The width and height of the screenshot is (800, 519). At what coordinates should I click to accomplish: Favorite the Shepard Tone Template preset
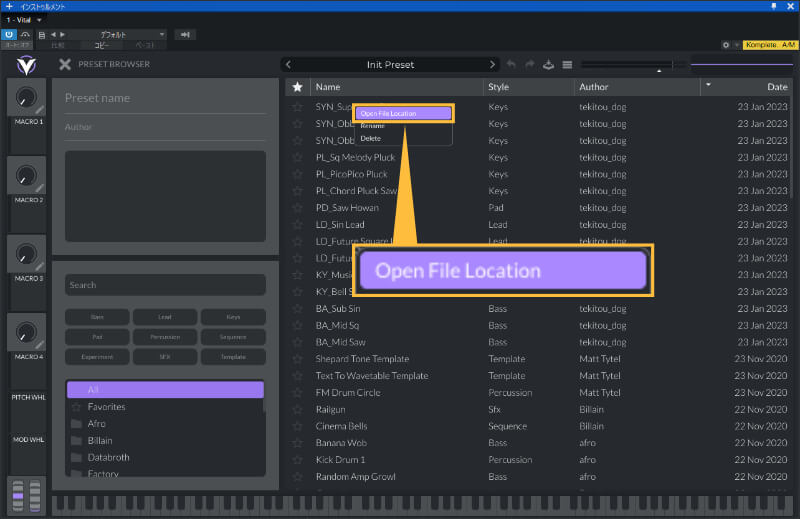click(297, 359)
